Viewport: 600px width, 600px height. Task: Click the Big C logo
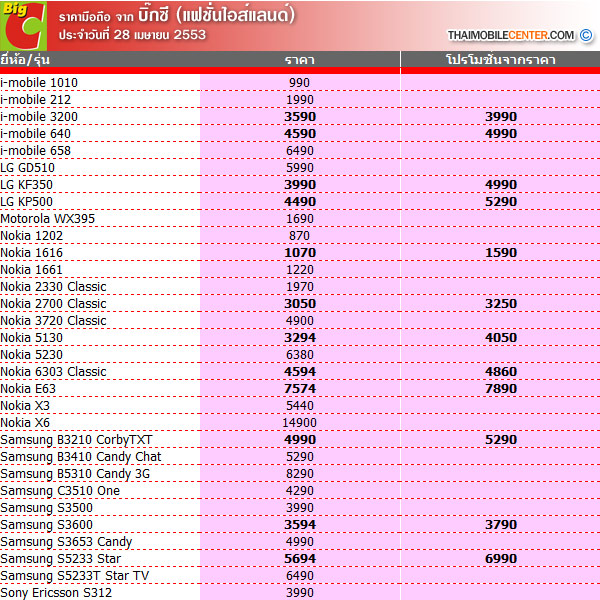[x=23, y=26]
